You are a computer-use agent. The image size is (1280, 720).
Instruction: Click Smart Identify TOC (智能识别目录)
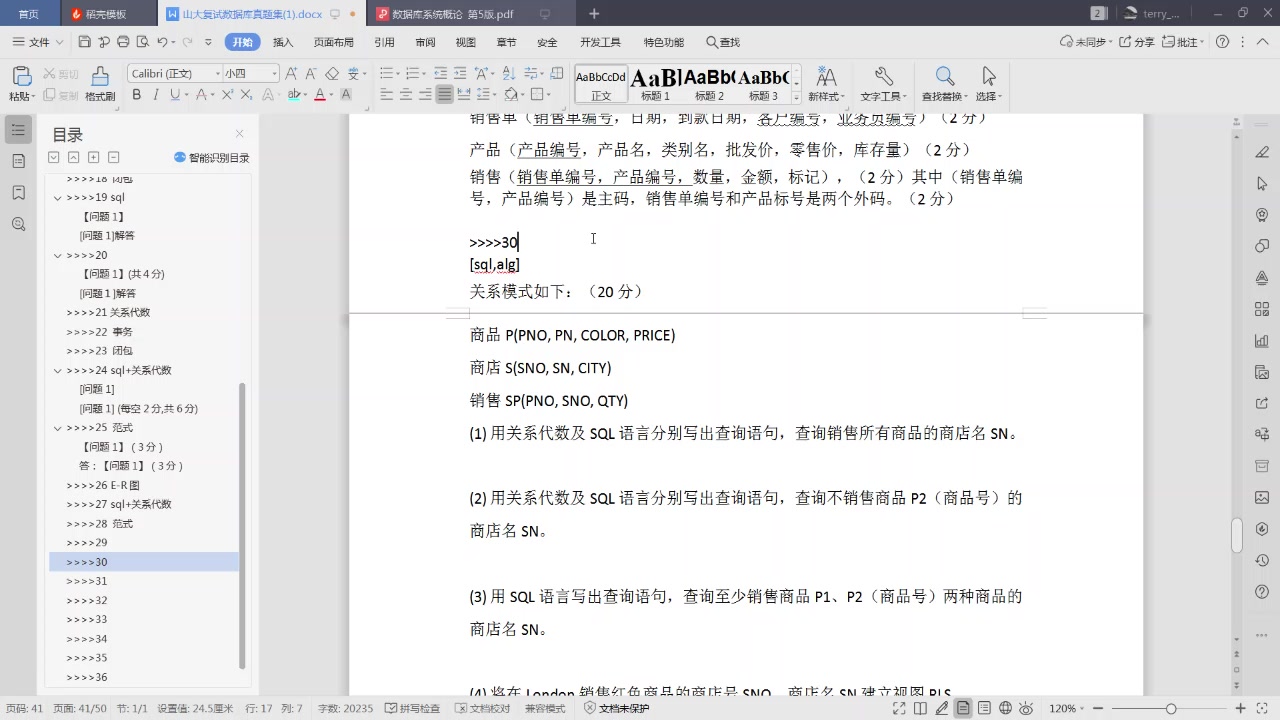tap(211, 158)
